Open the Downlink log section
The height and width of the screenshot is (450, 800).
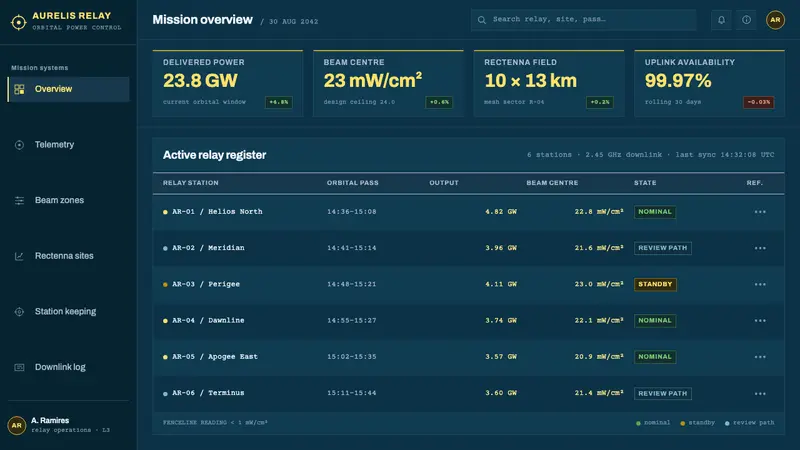click(x=68, y=367)
